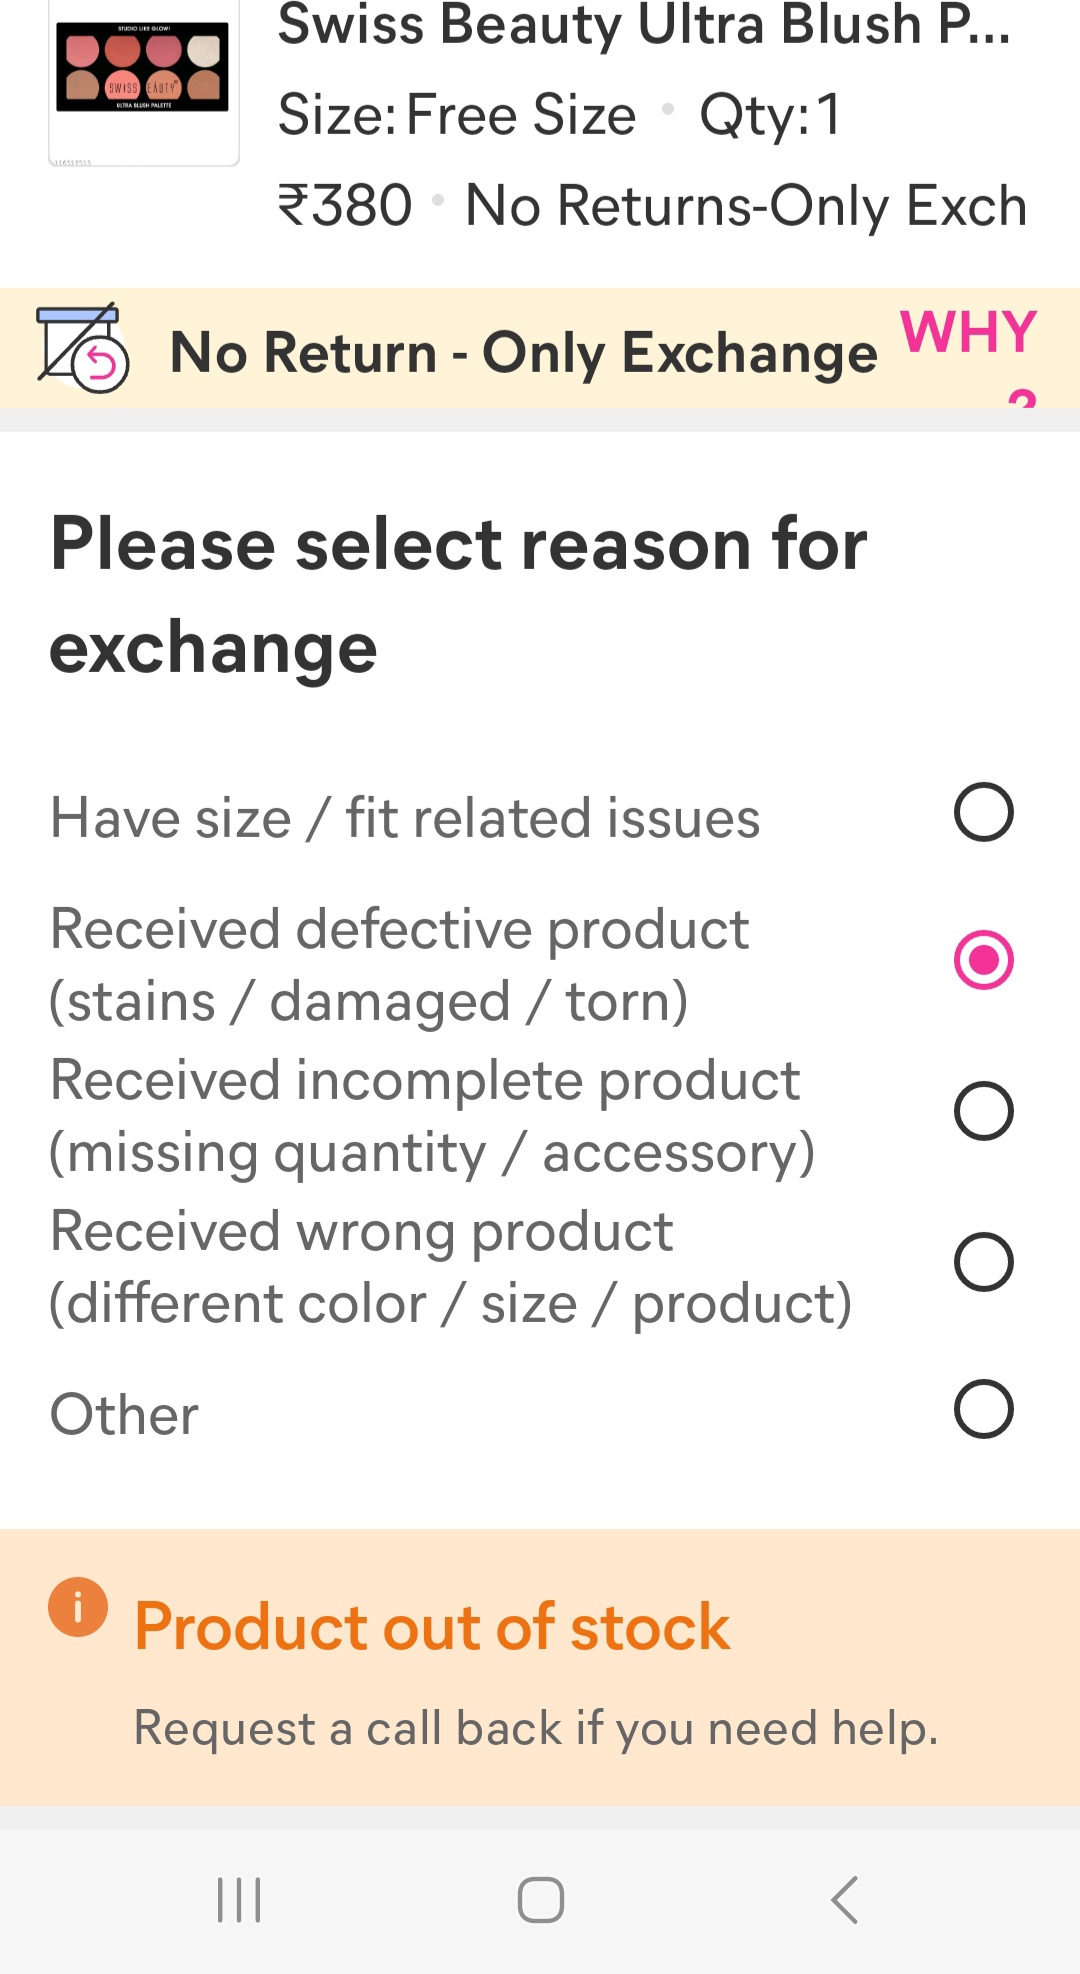This screenshot has height=1974, width=1080.
Task: Go back with Android back arrow
Action: click(845, 1900)
